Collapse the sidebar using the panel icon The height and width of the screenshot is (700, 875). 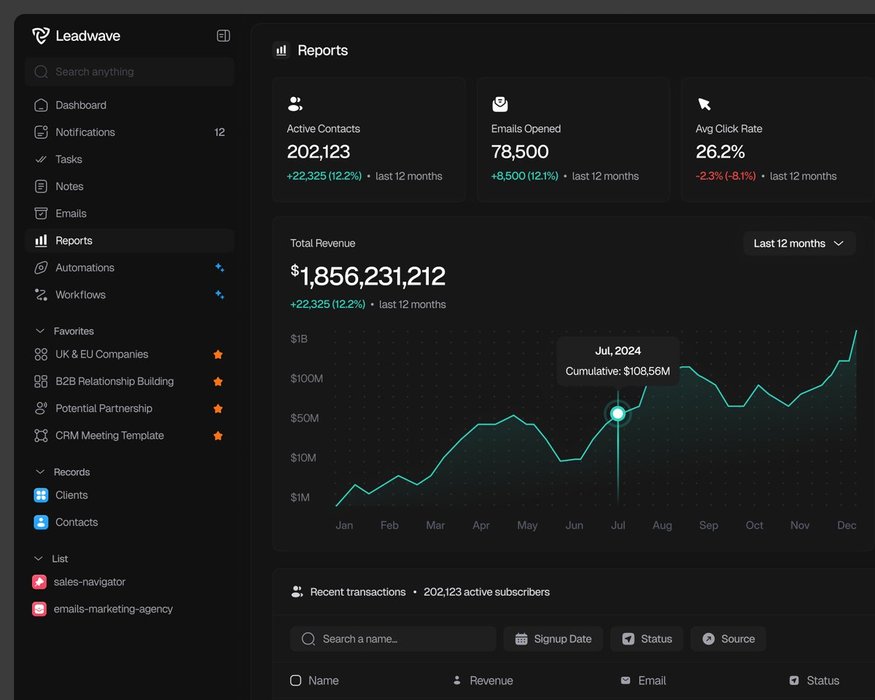pyautogui.click(x=223, y=36)
